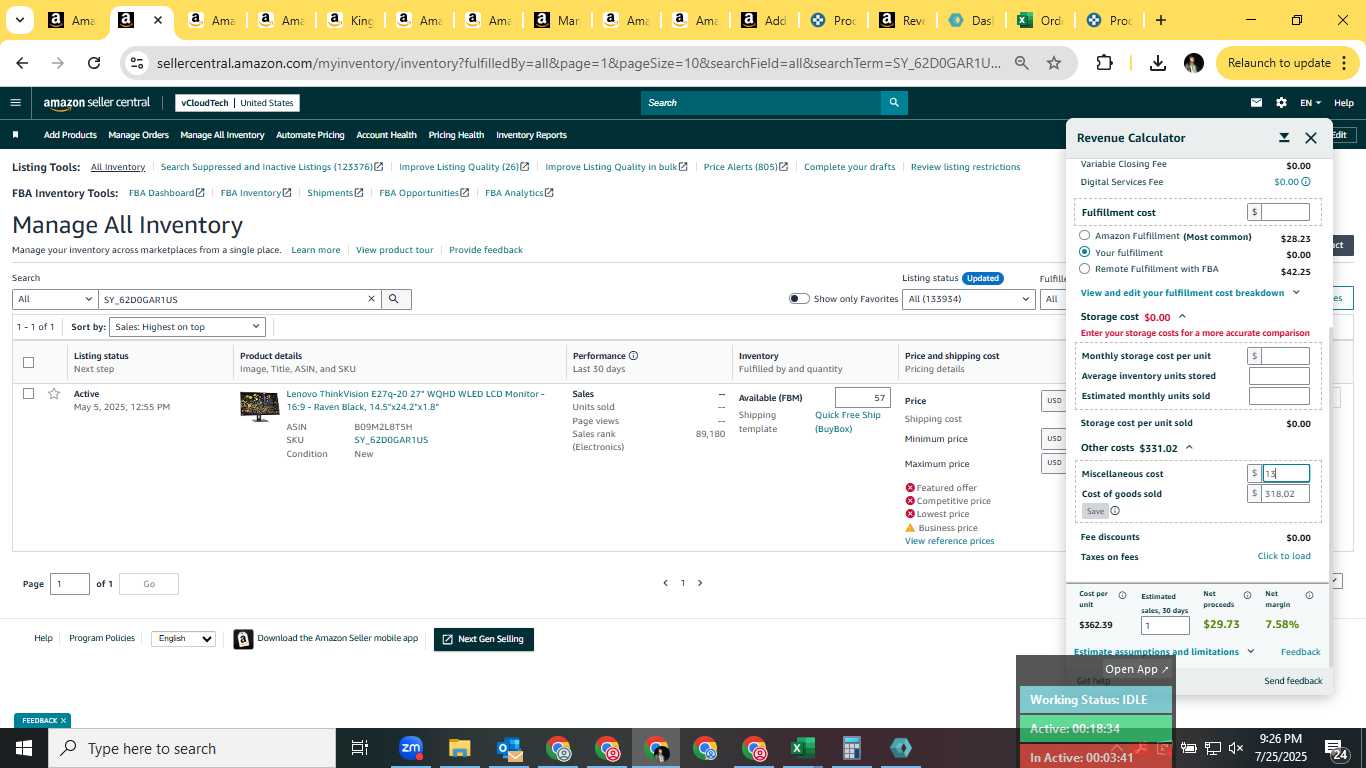Click the Available quantity field showing 57
Viewport: 1366px width, 768px height.
click(862, 398)
